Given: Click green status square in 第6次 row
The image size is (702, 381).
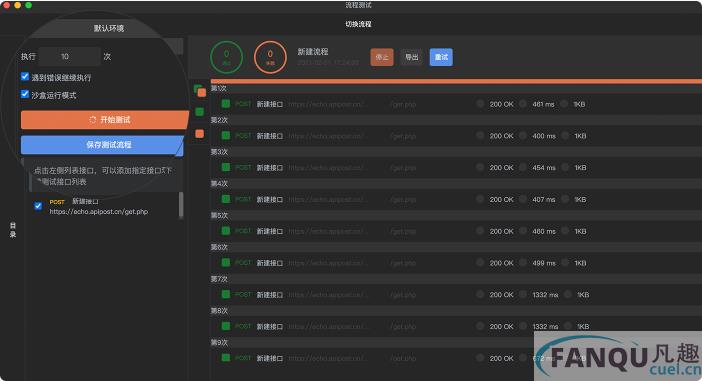Looking at the screenshot, I should click(x=226, y=263).
